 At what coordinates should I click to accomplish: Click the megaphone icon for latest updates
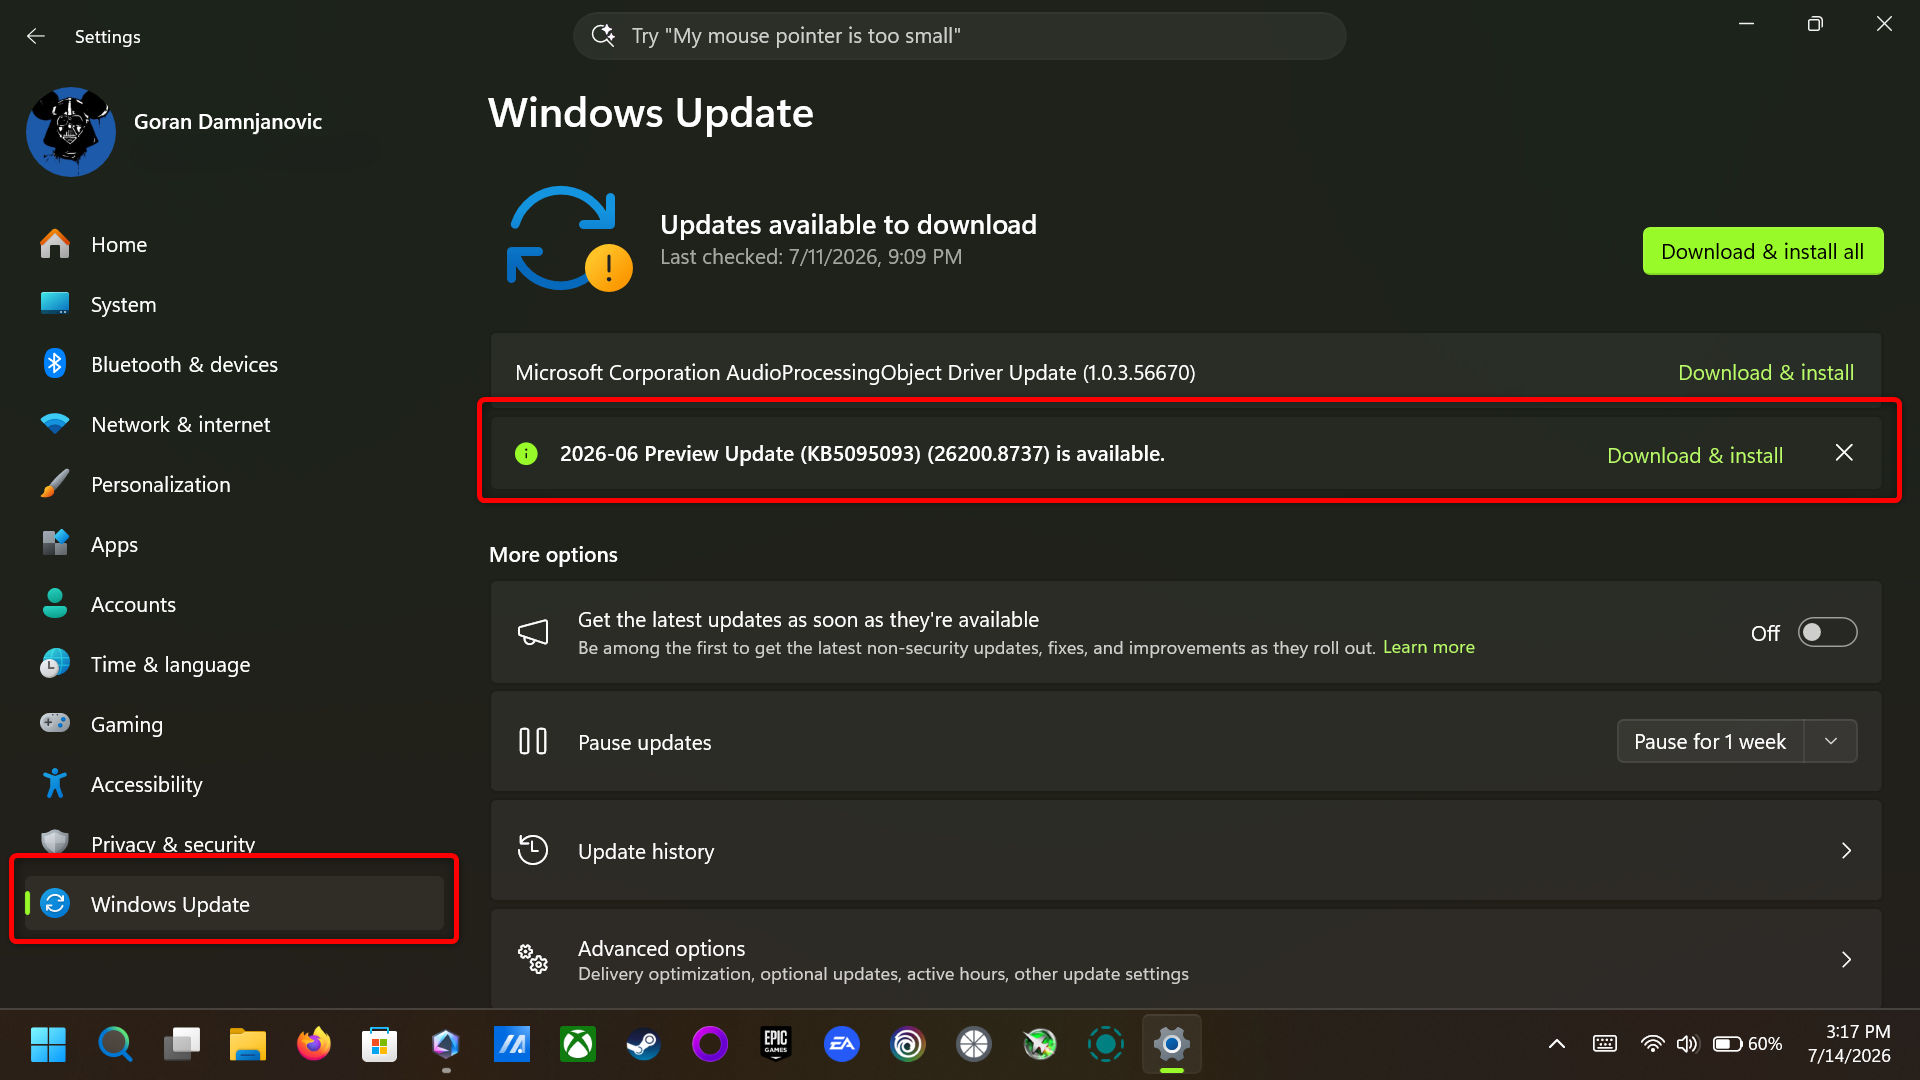(533, 632)
